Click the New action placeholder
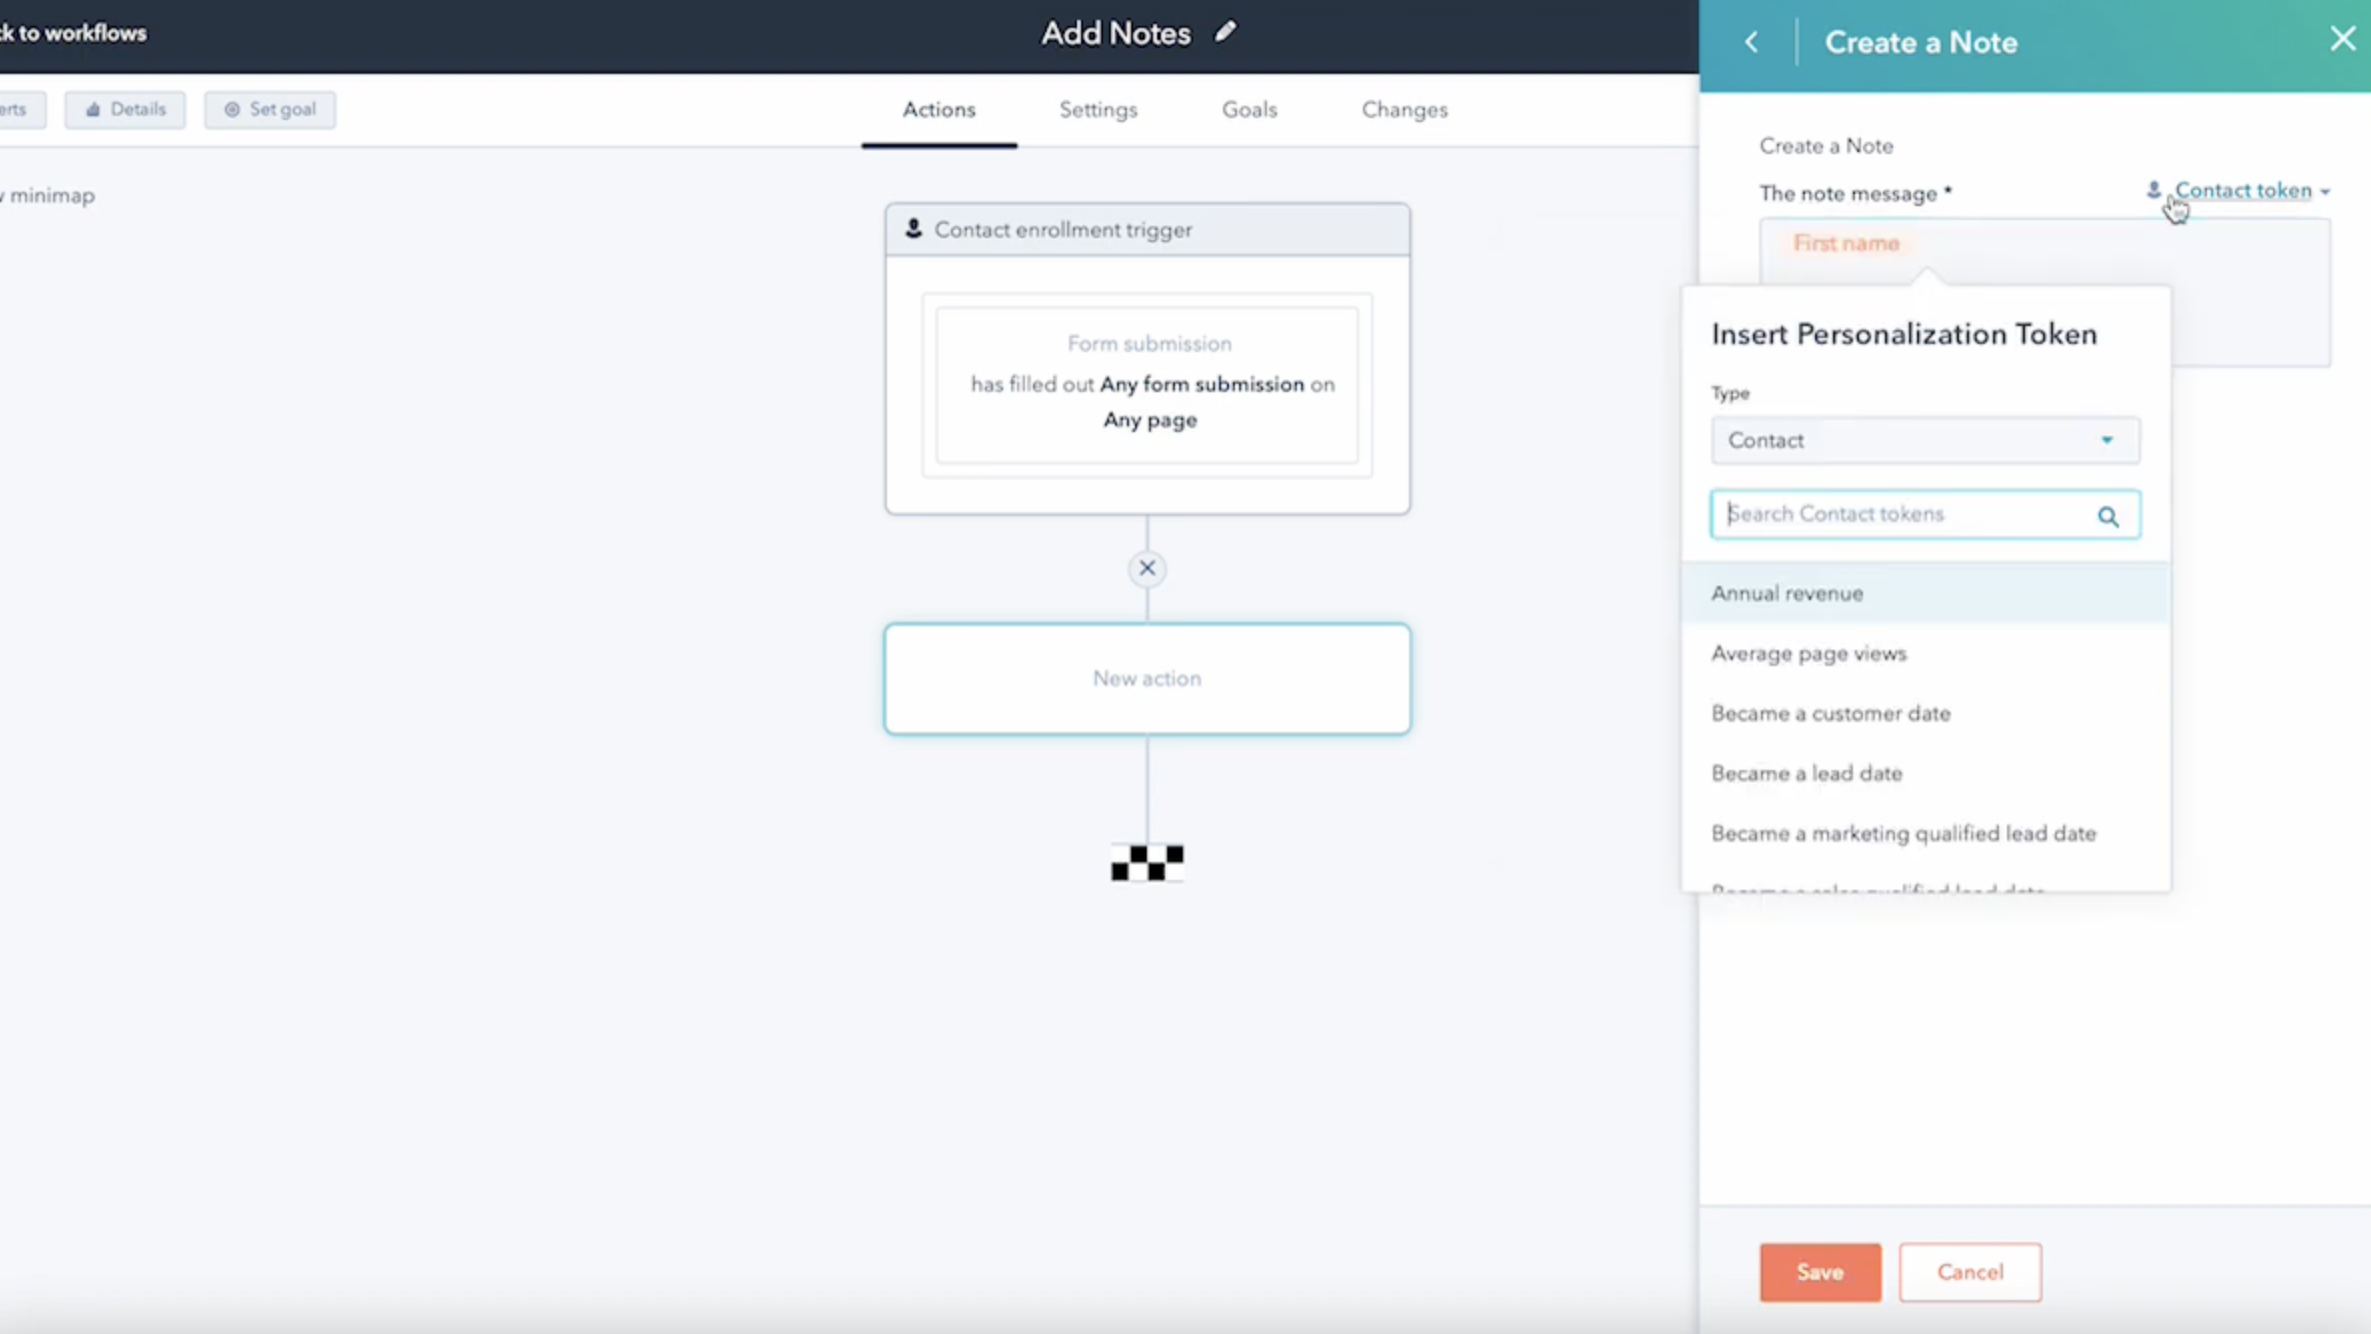This screenshot has height=1334, width=2371. click(1146, 678)
